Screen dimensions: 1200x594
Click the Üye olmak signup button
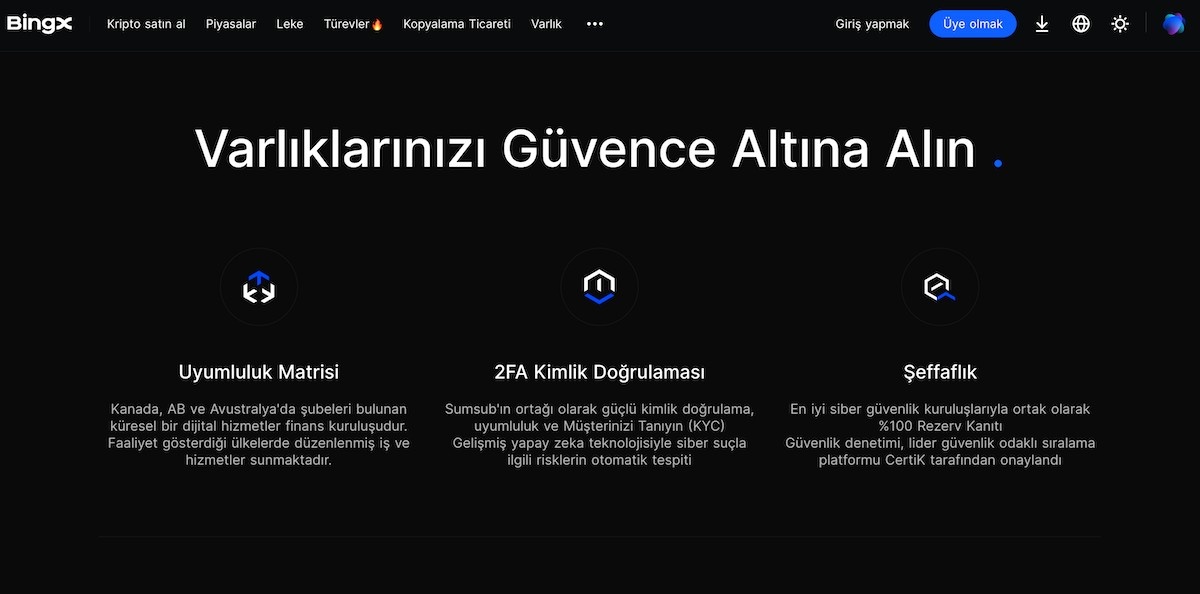(x=972, y=23)
